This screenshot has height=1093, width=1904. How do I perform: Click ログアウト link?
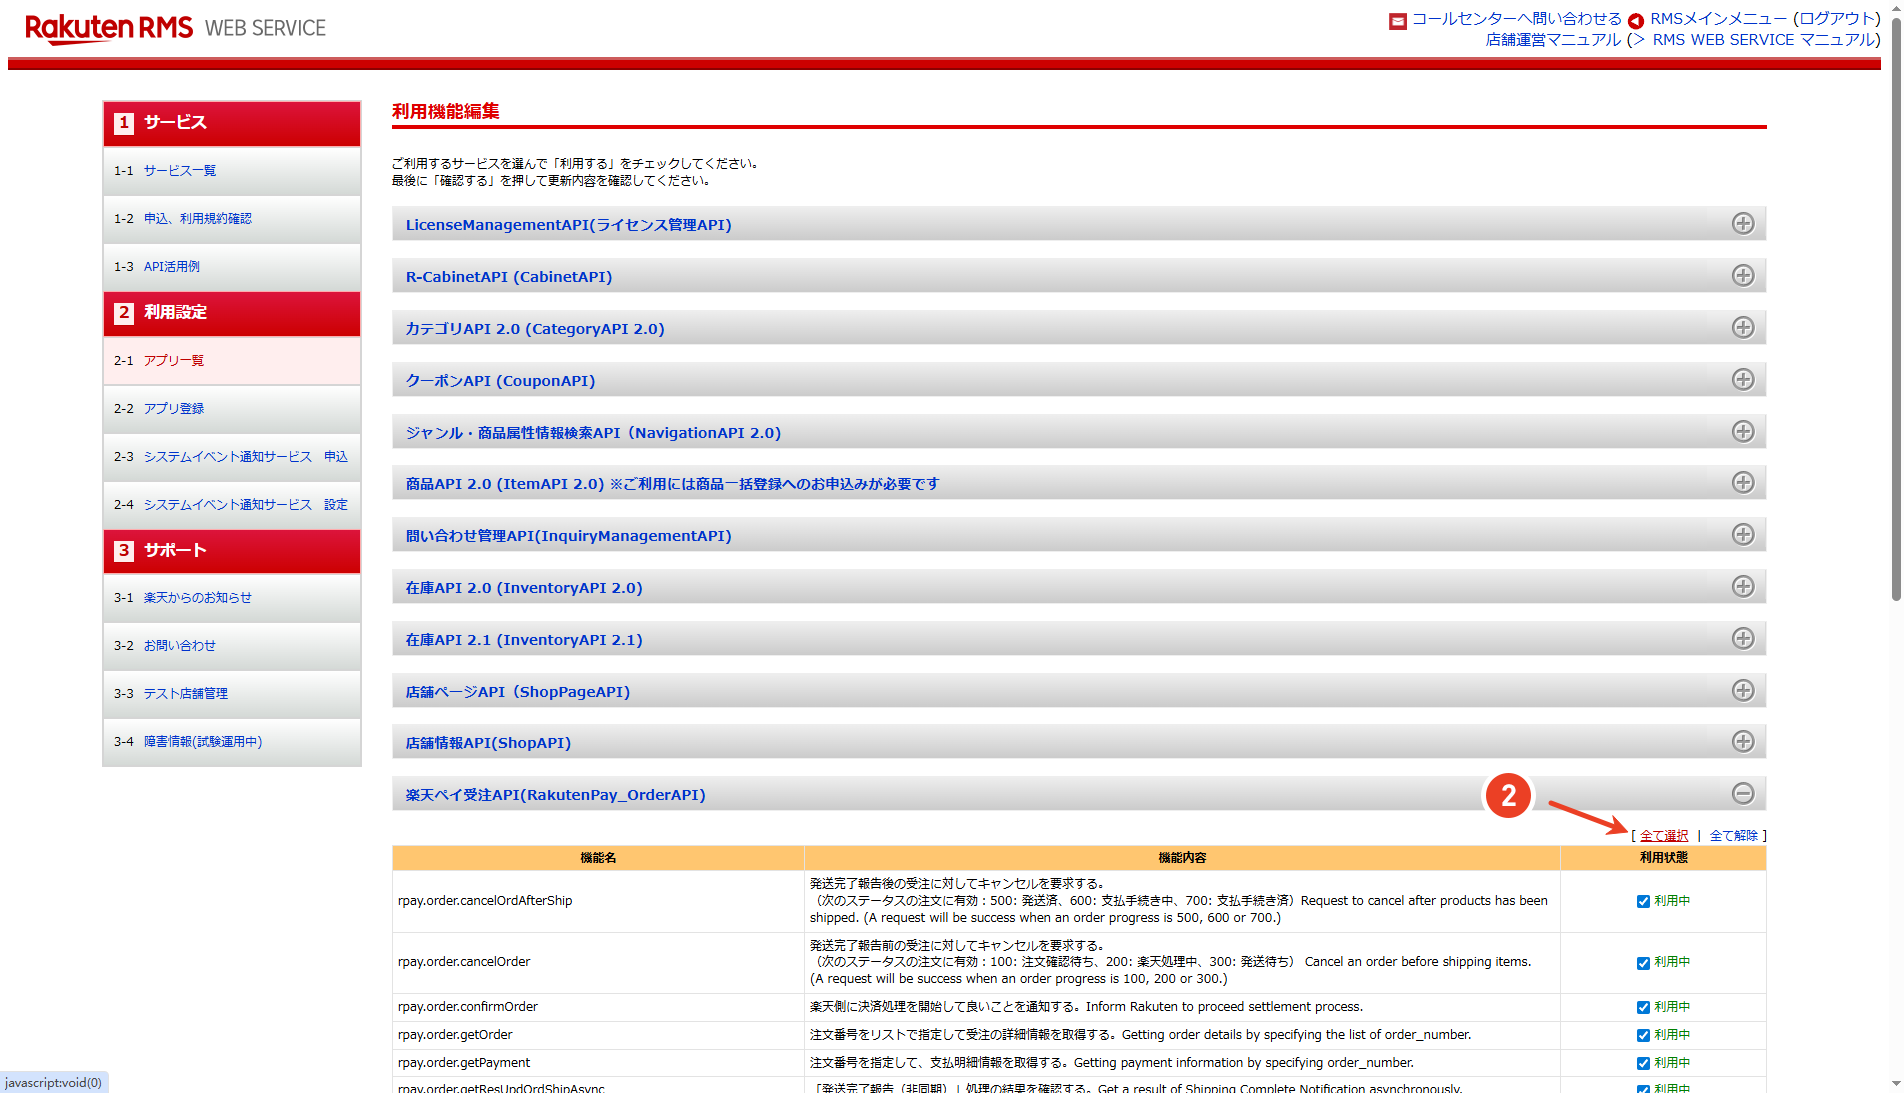tap(1836, 19)
